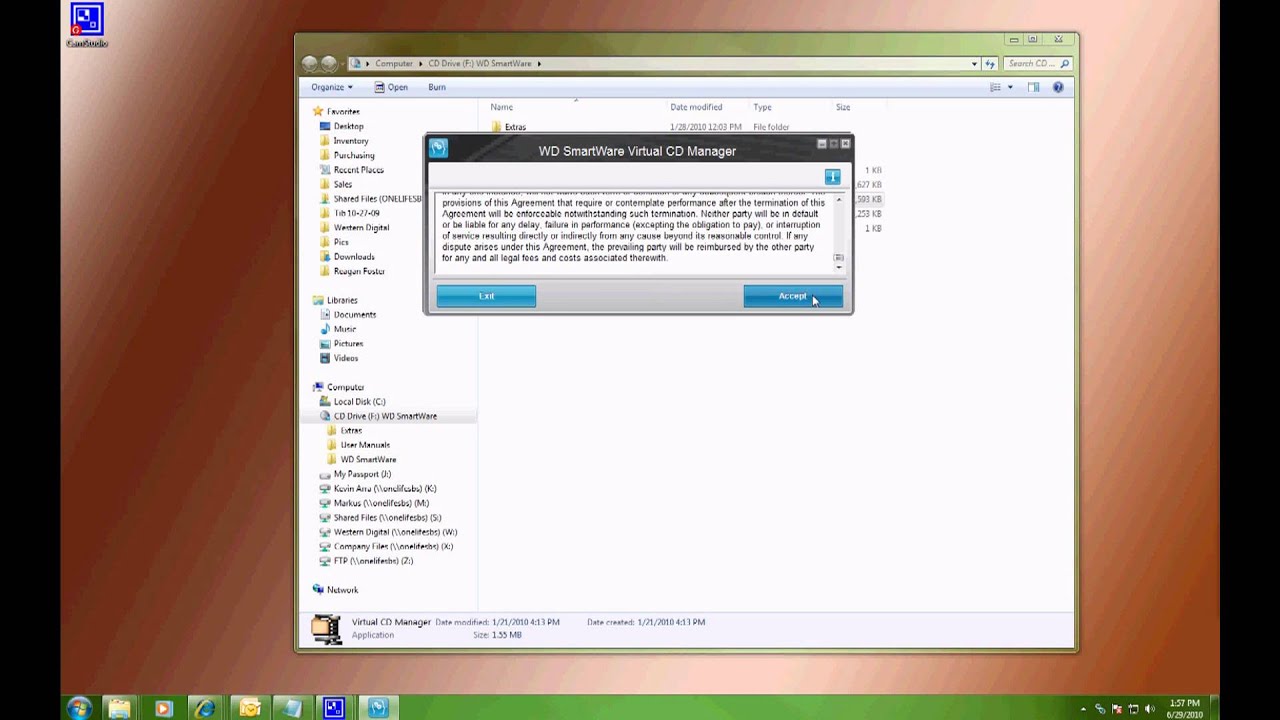Open Explorer help question mark icon
This screenshot has height=720, width=1280.
pyautogui.click(x=1058, y=87)
